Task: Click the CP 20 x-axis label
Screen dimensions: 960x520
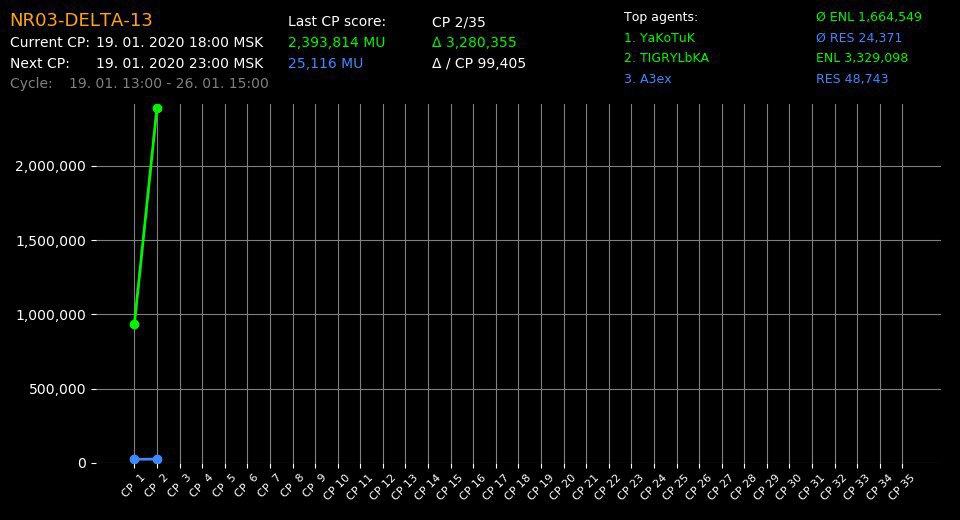Action: point(561,487)
